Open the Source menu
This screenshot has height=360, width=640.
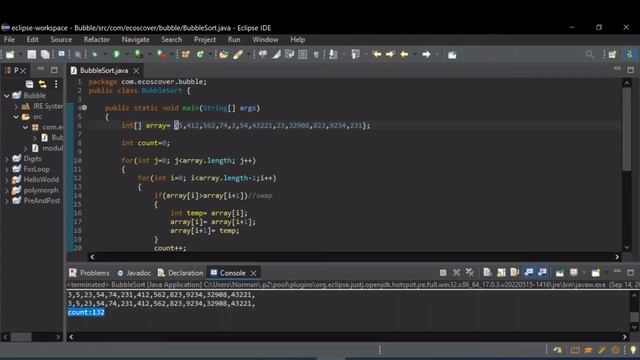tap(61, 40)
